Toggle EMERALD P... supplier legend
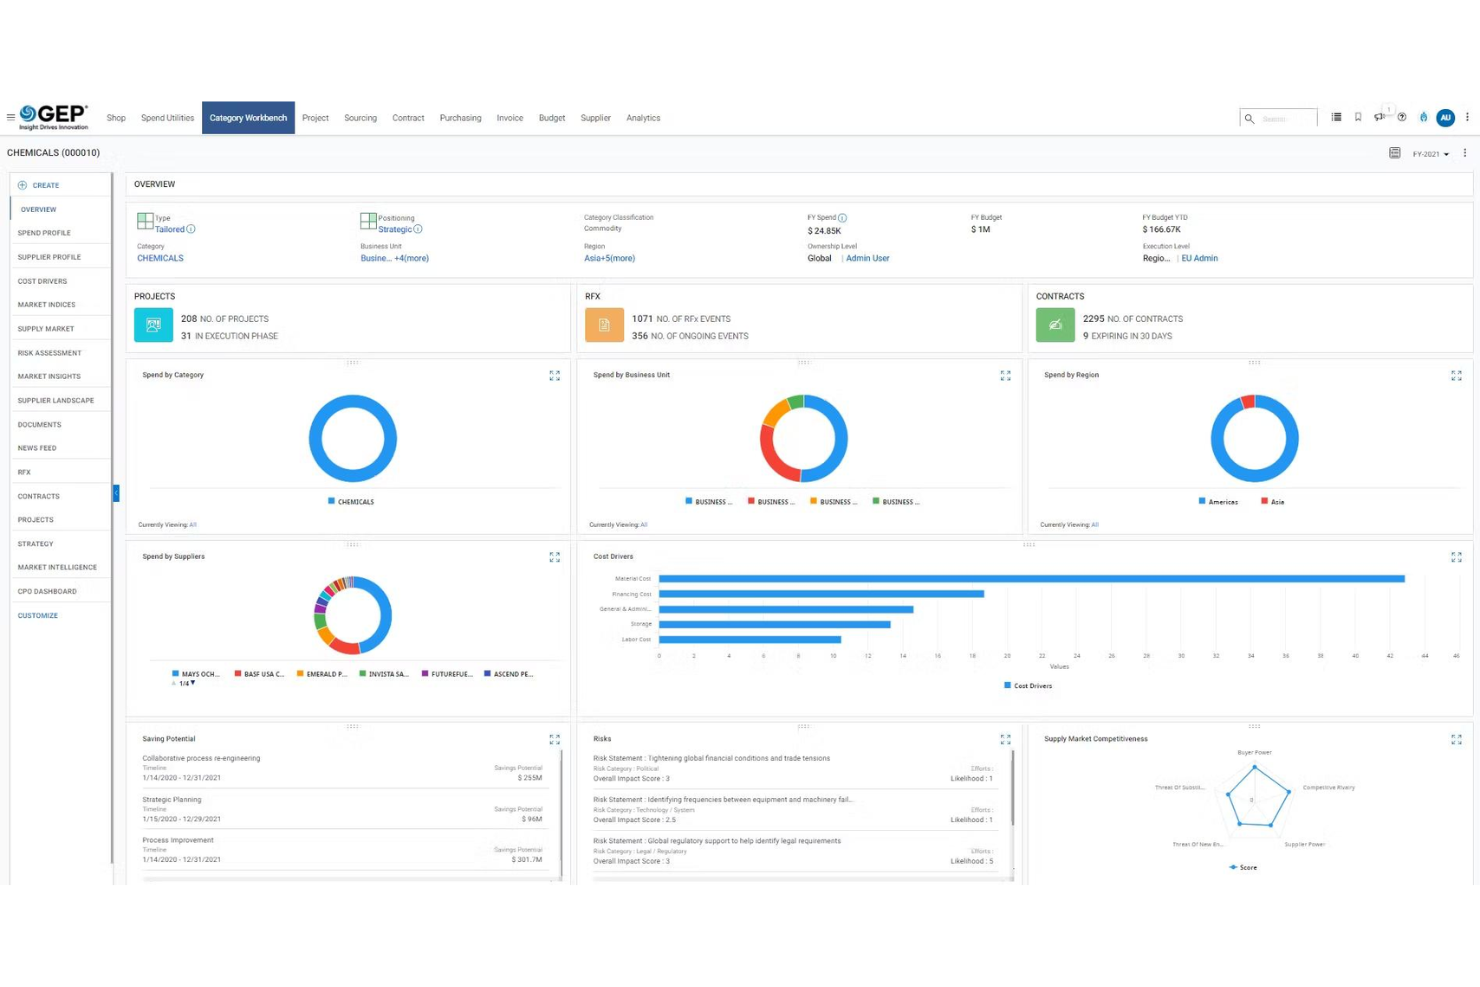Image resolution: width=1480 pixels, height=987 pixels. (322, 674)
